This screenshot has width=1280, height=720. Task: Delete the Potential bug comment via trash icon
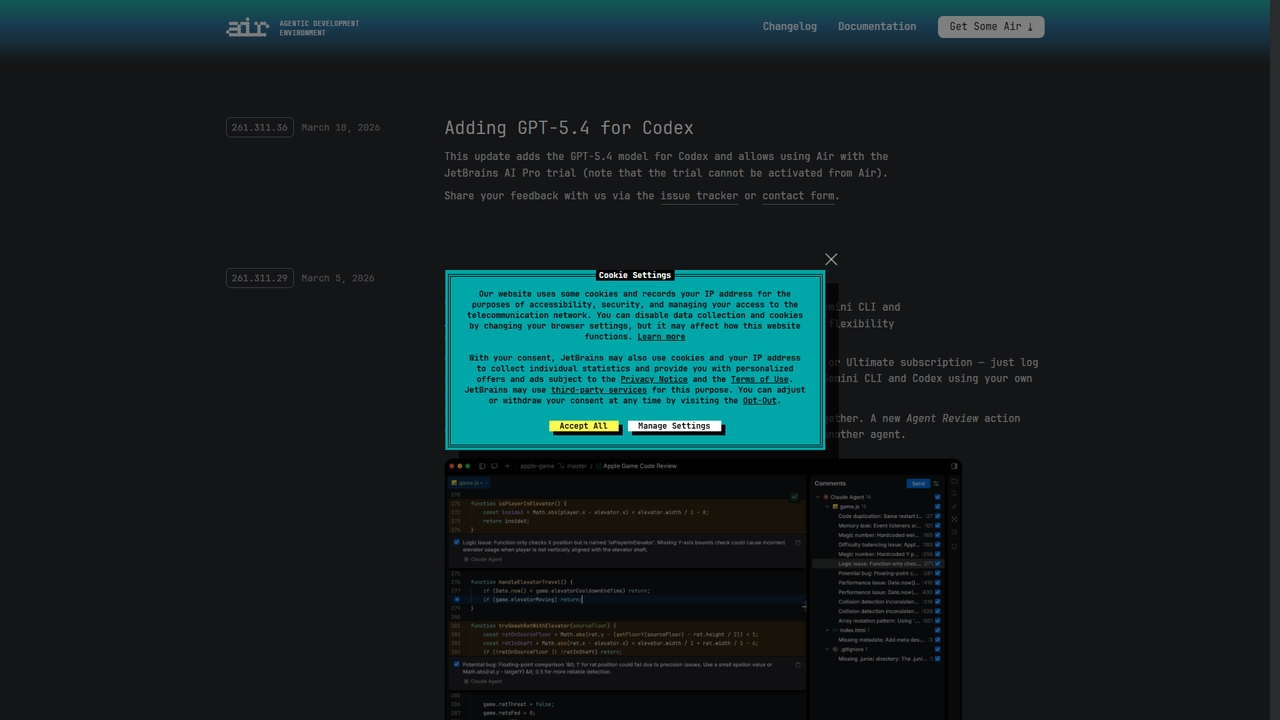click(798, 664)
